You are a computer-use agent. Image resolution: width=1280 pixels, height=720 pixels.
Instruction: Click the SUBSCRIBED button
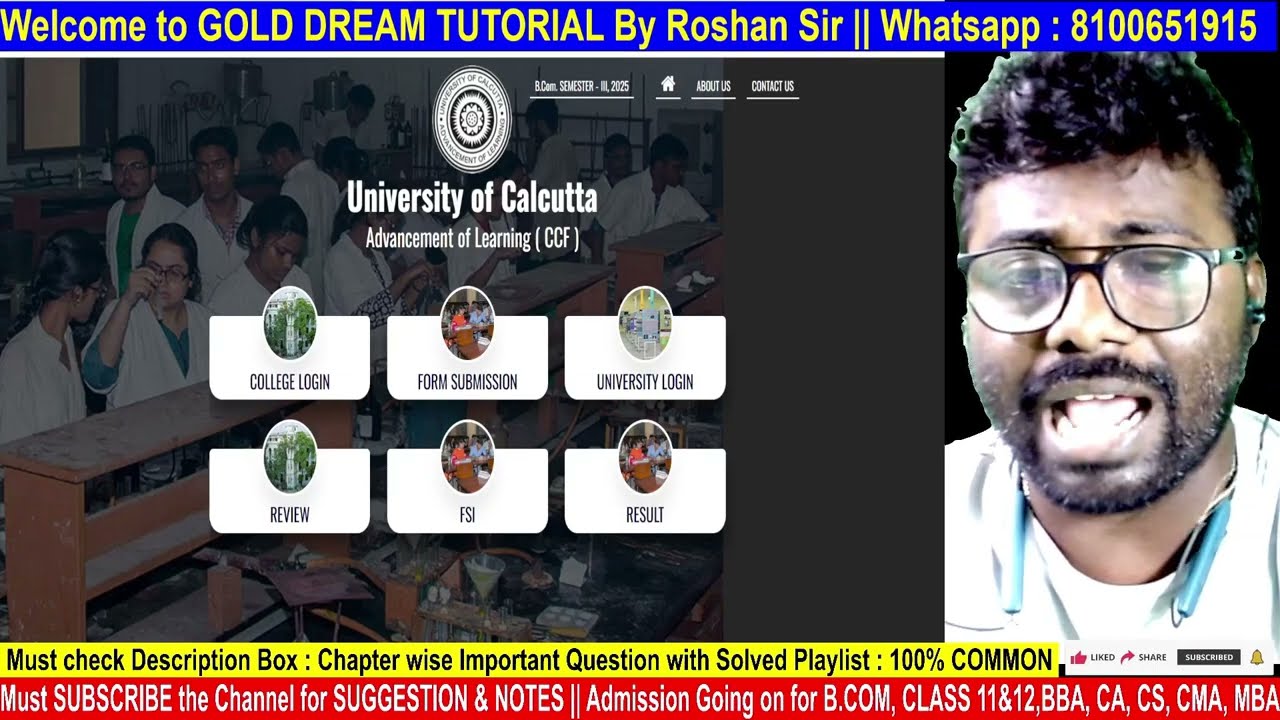click(1209, 657)
